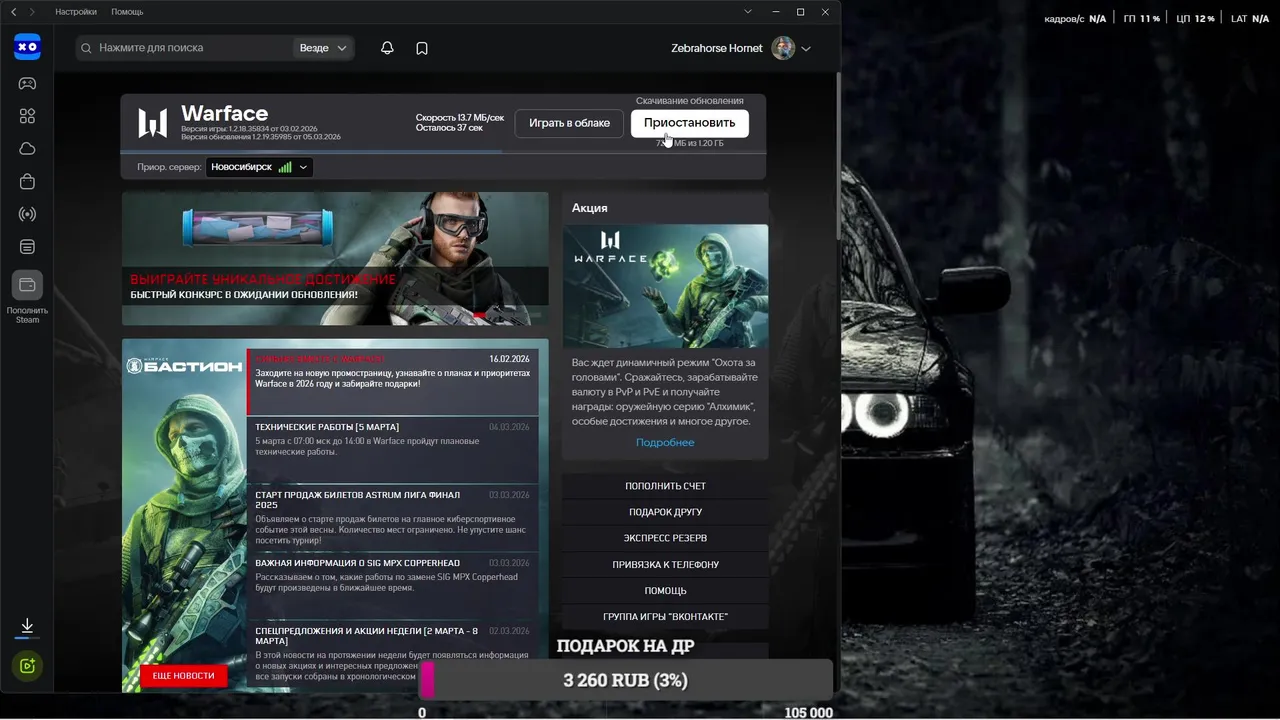Open the highlighted 16.02.2026 news item
The height and width of the screenshot is (720, 1280).
[392, 382]
